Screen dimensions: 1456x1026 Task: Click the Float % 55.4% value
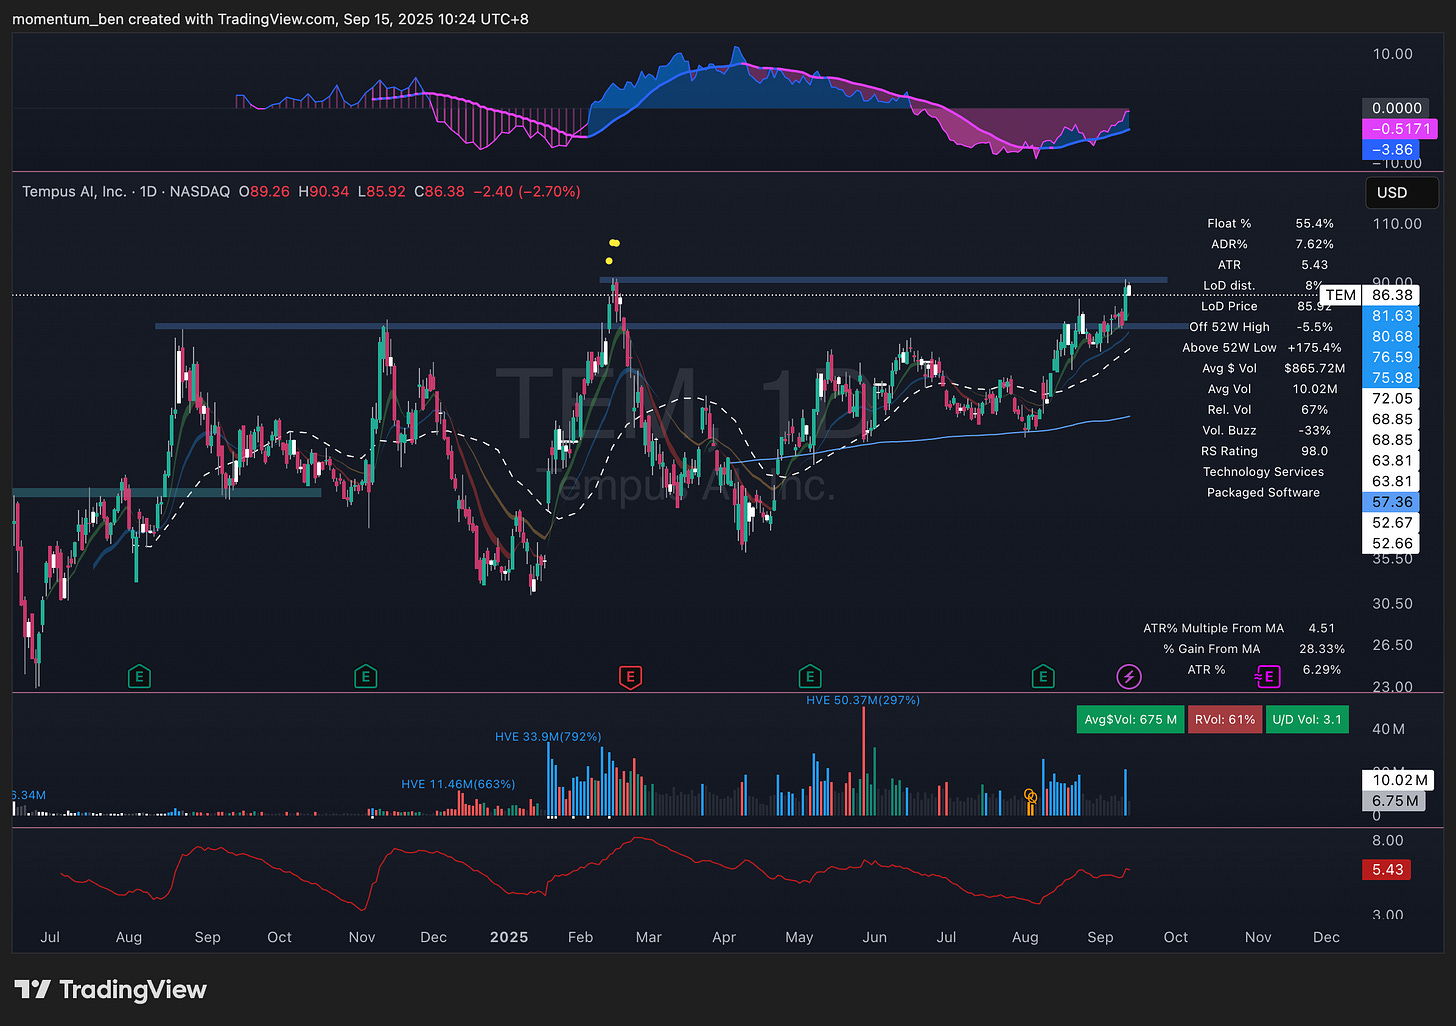(x=1315, y=224)
